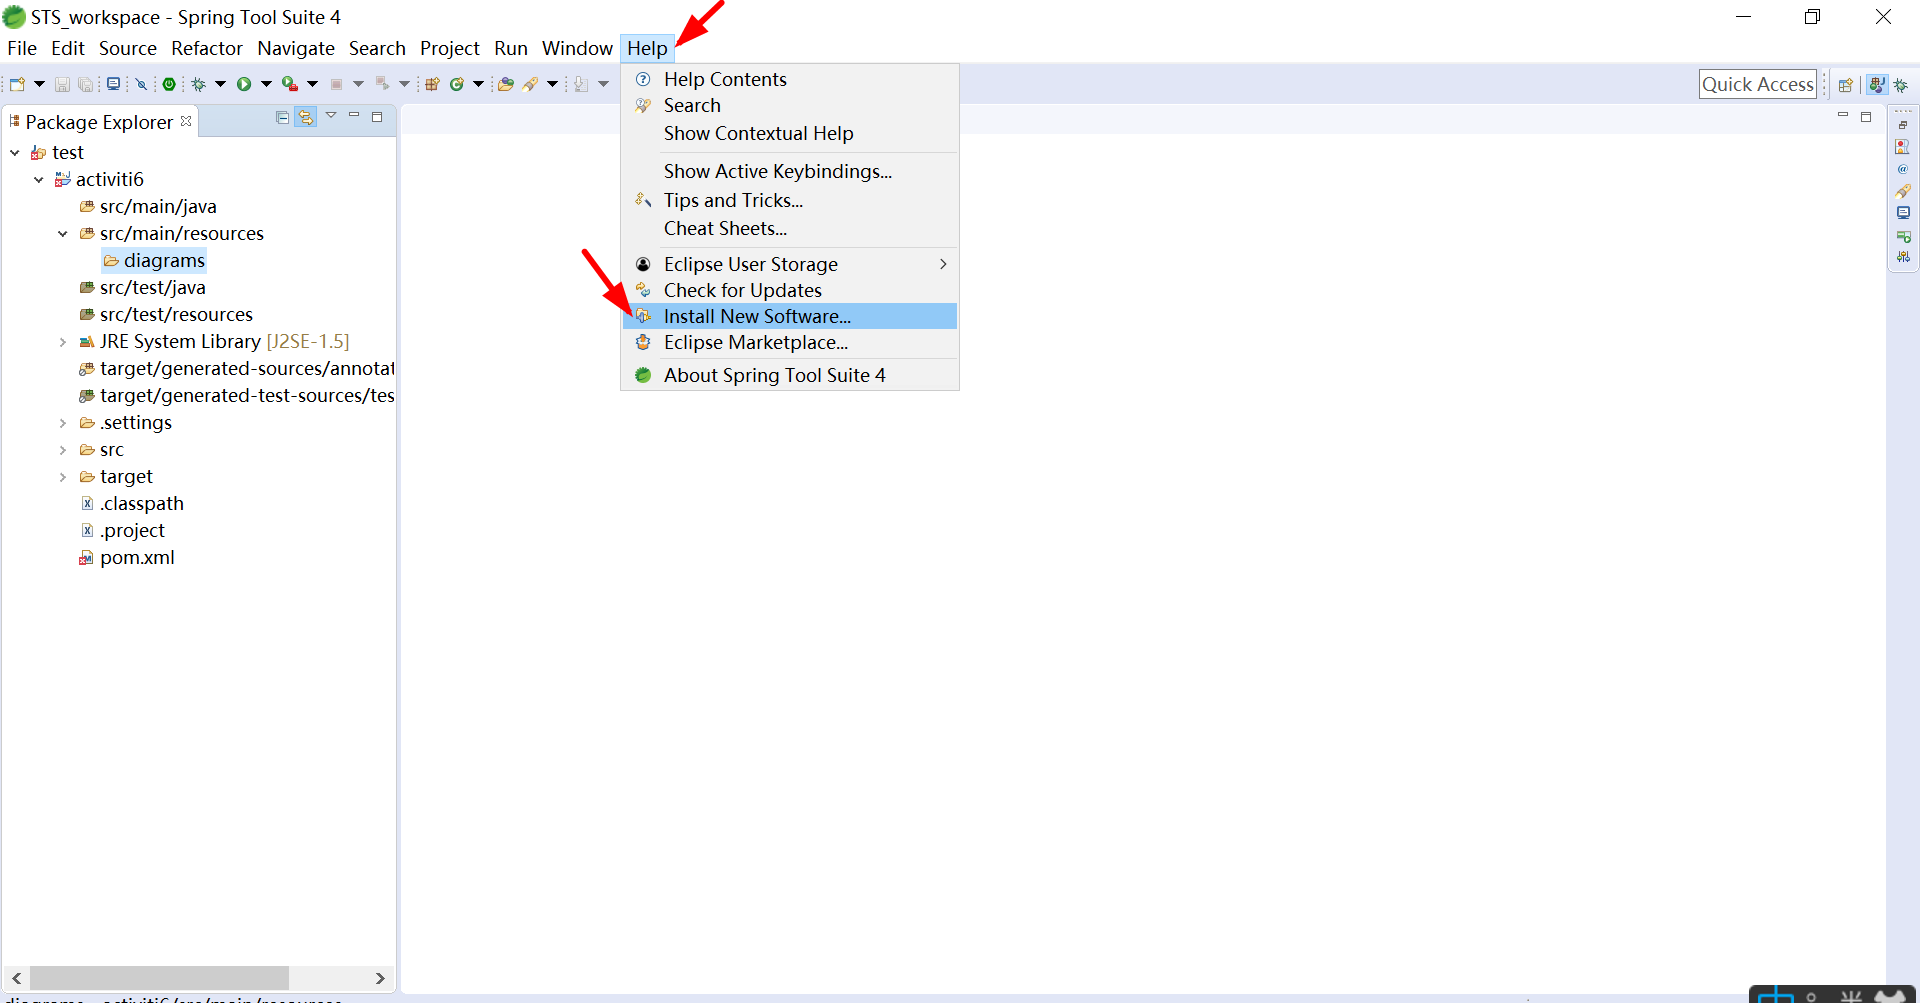The width and height of the screenshot is (1920, 1003).
Task: Click the Save All toolbar icon
Action: 86,84
